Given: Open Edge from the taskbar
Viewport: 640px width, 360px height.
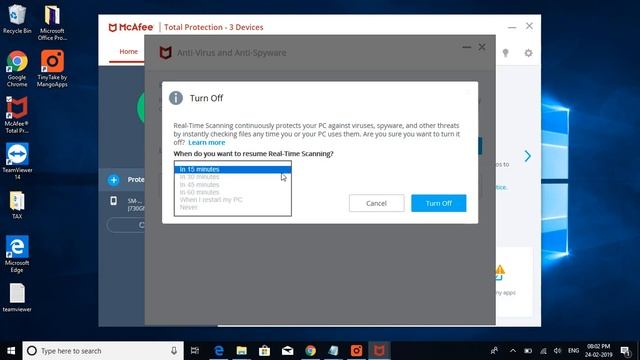Looking at the screenshot, I should pos(219,351).
